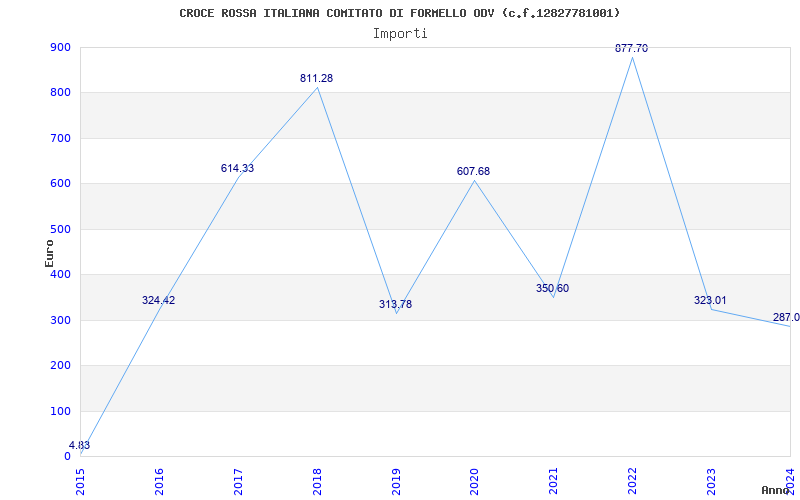Click the x-axis year 2023
This screenshot has width=800, height=500.
tap(711, 481)
